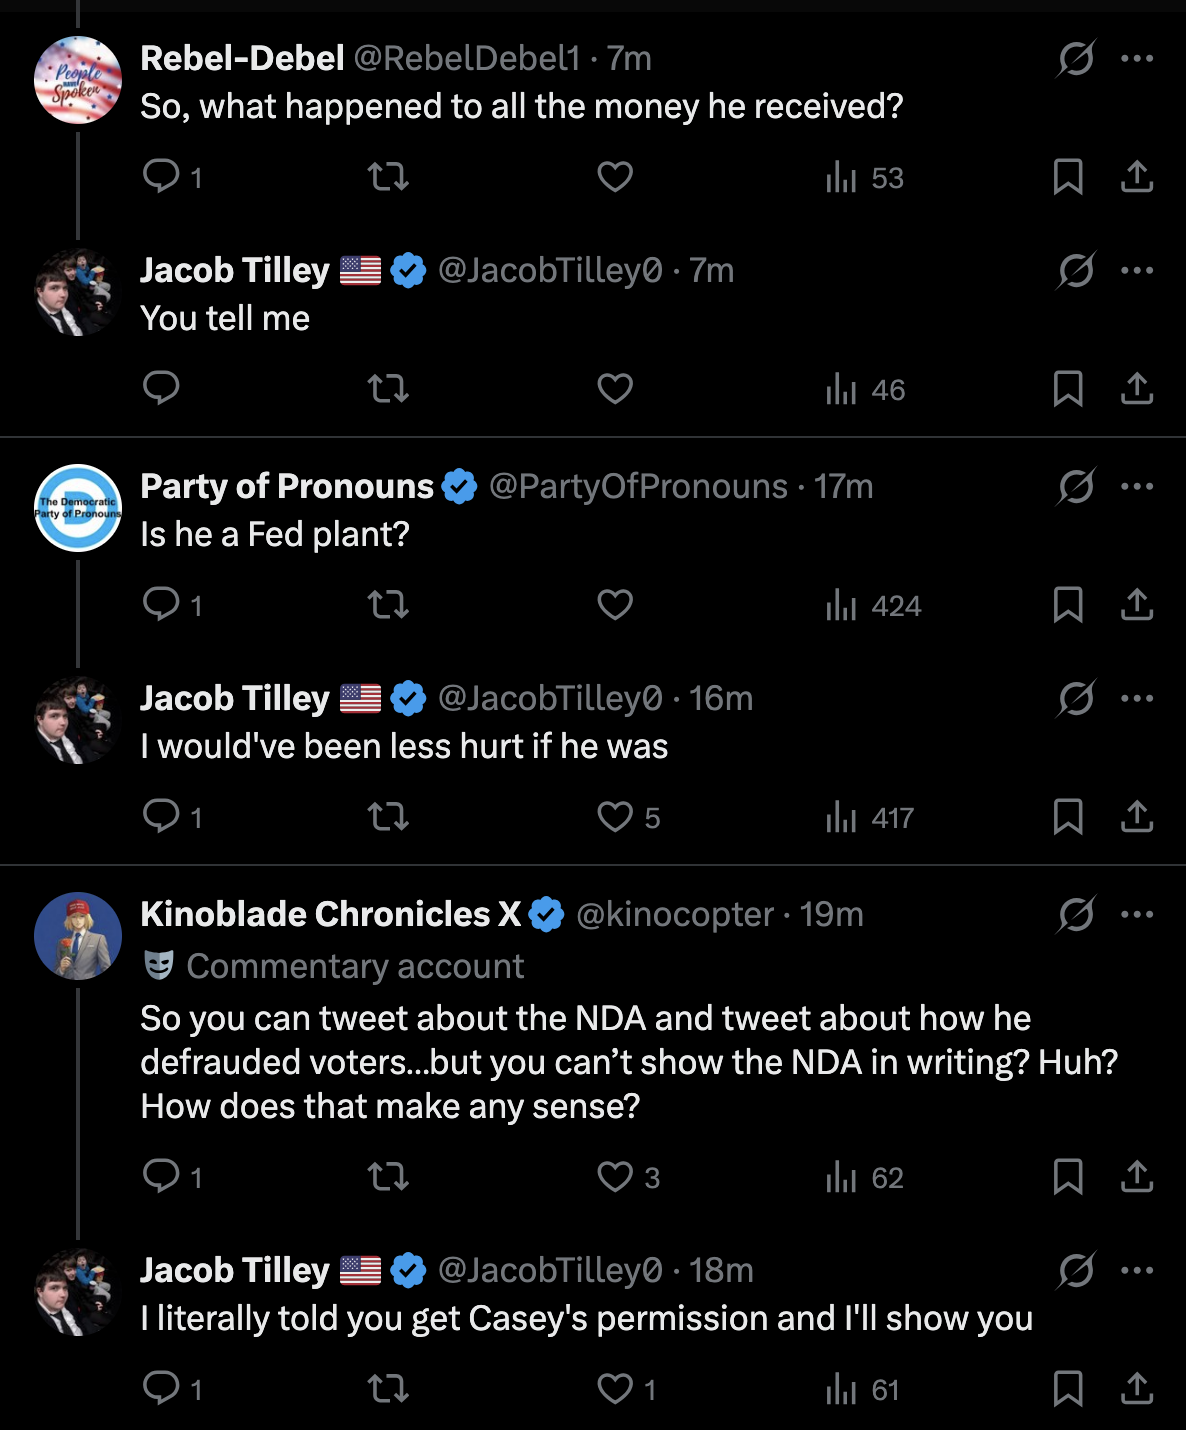The height and width of the screenshot is (1430, 1186).
Task: Open the 18m timestamp on Jacob Tilley's tweet
Action: 721,1270
